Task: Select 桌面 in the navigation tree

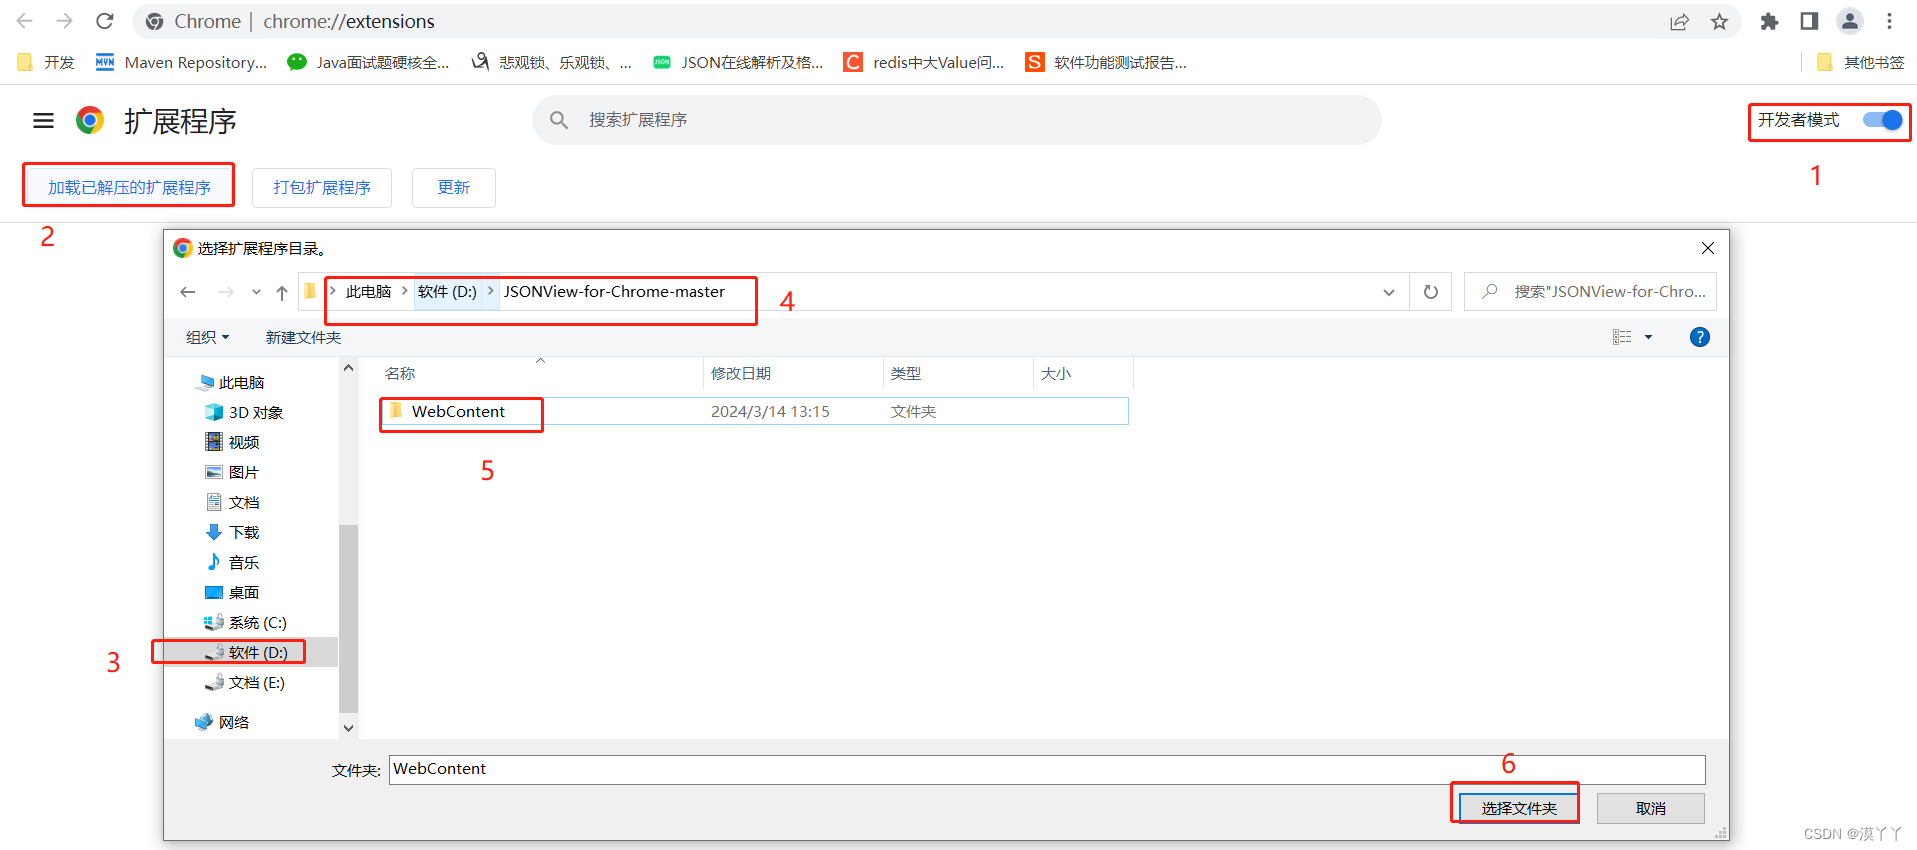Action: (243, 592)
